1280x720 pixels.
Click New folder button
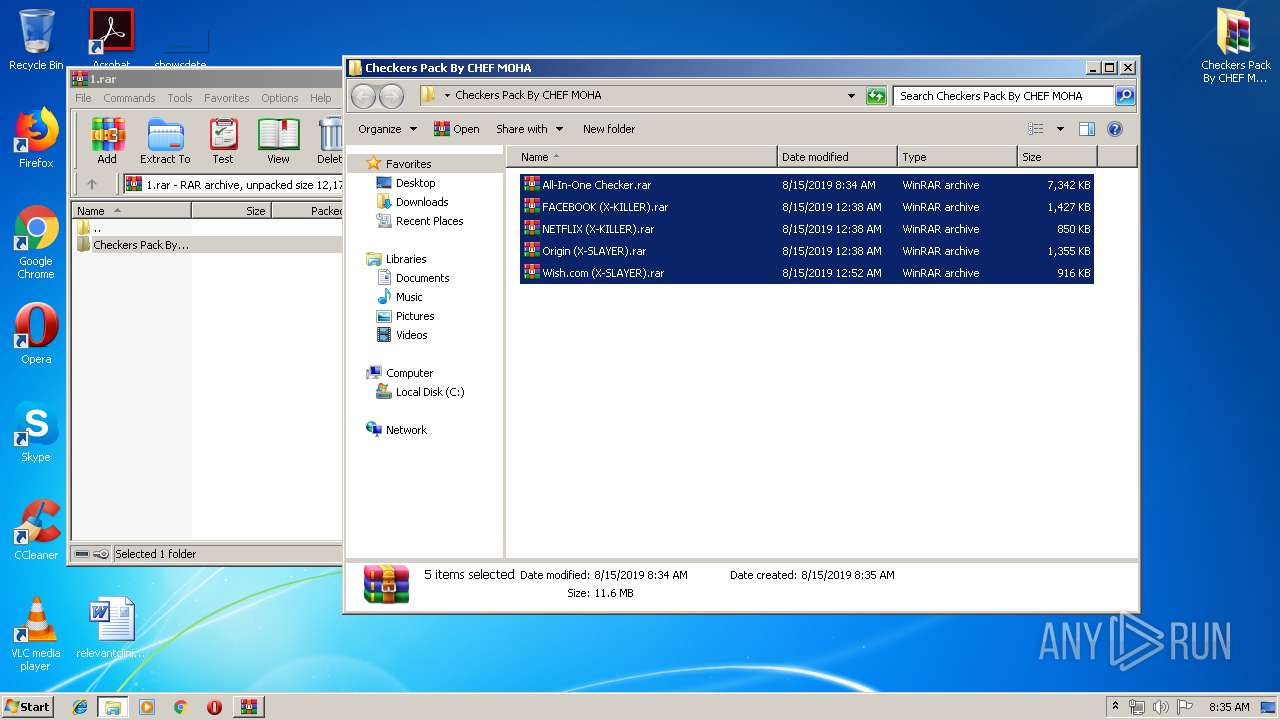[609, 129]
